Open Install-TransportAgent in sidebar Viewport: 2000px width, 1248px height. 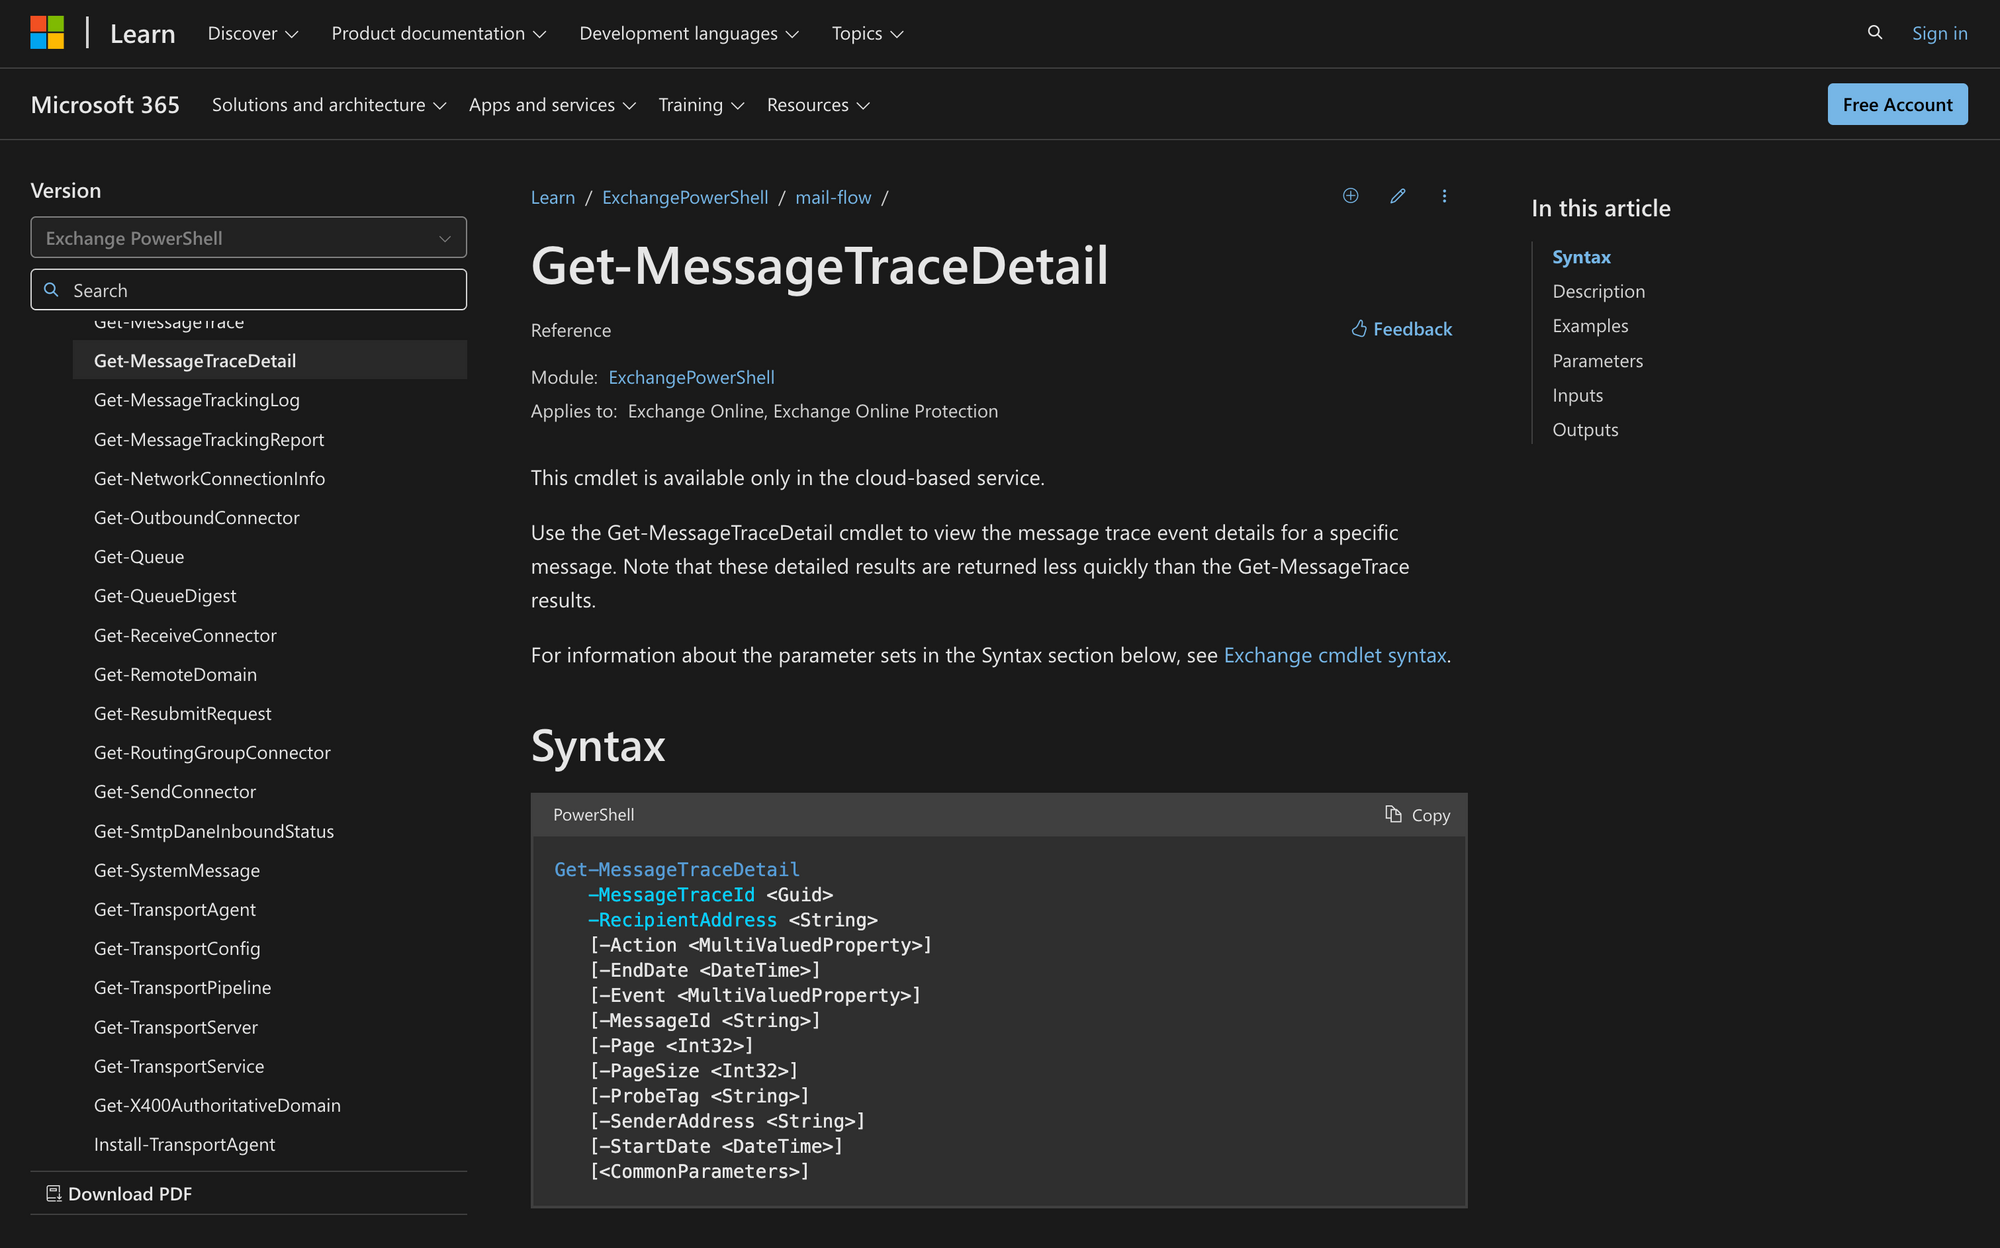click(184, 1145)
